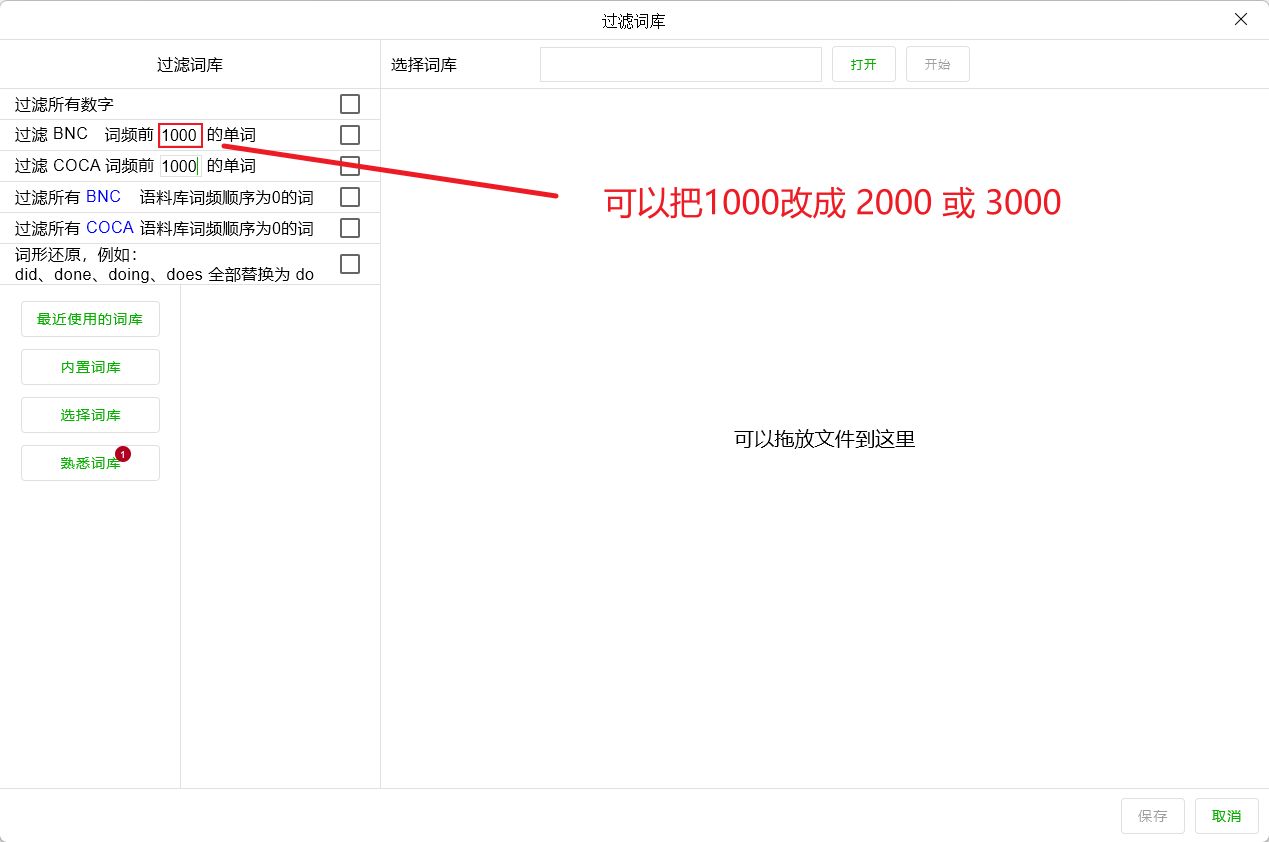This screenshot has height=842, width=1269.
Task: Open the 内置词库 panel
Action: pos(90,366)
